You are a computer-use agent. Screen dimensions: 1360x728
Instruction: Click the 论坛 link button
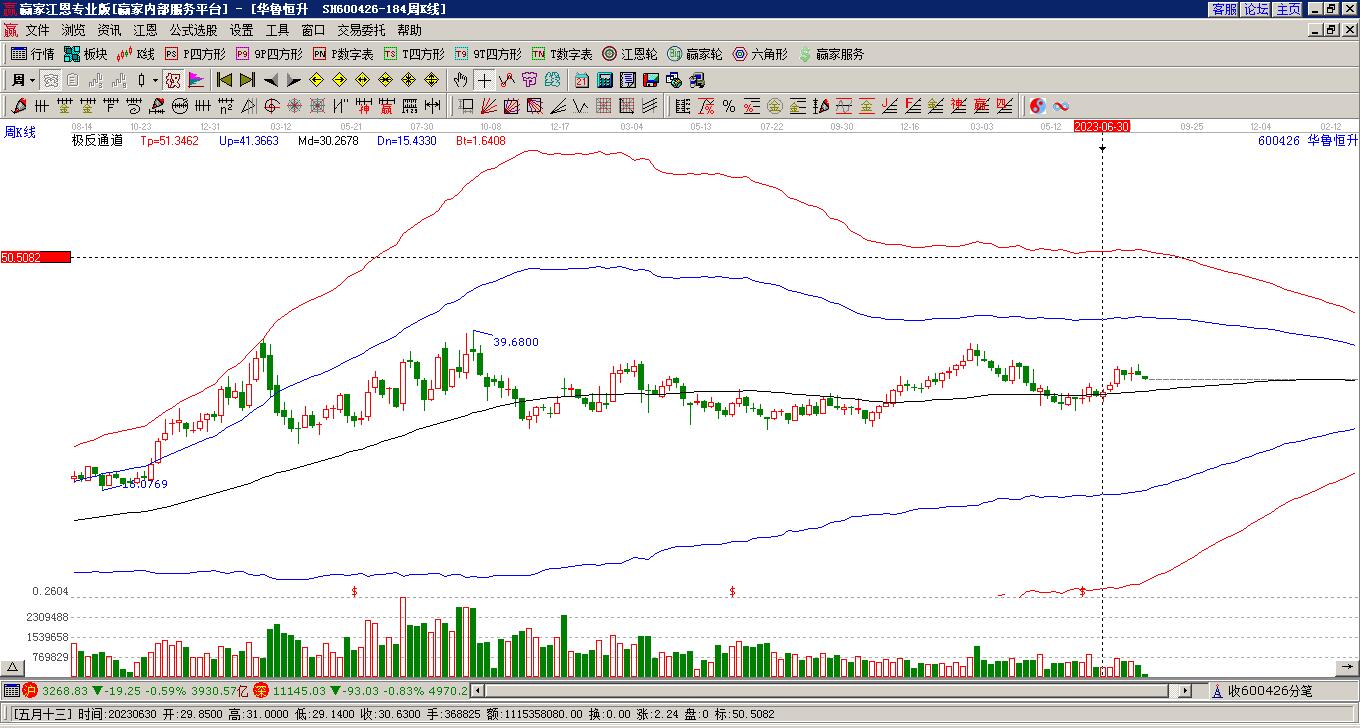(x=1256, y=9)
